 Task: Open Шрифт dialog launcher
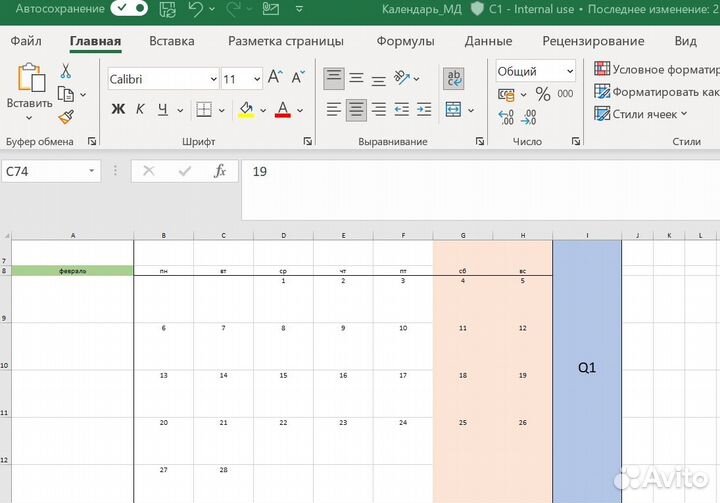point(308,141)
